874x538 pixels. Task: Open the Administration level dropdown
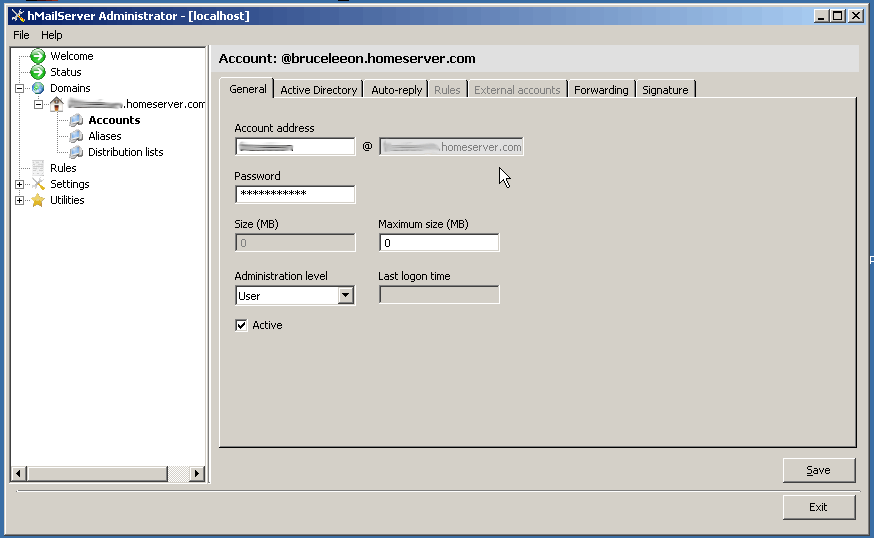click(x=346, y=295)
